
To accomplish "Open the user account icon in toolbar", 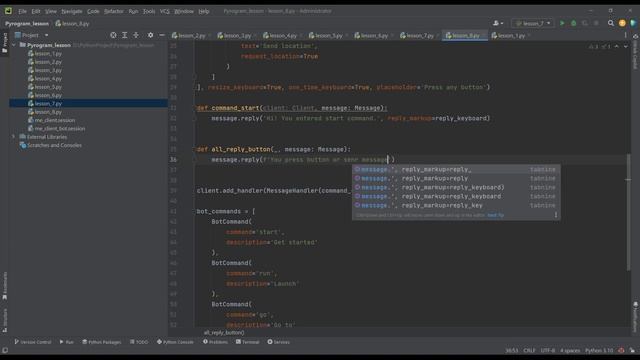I will (498, 23).
